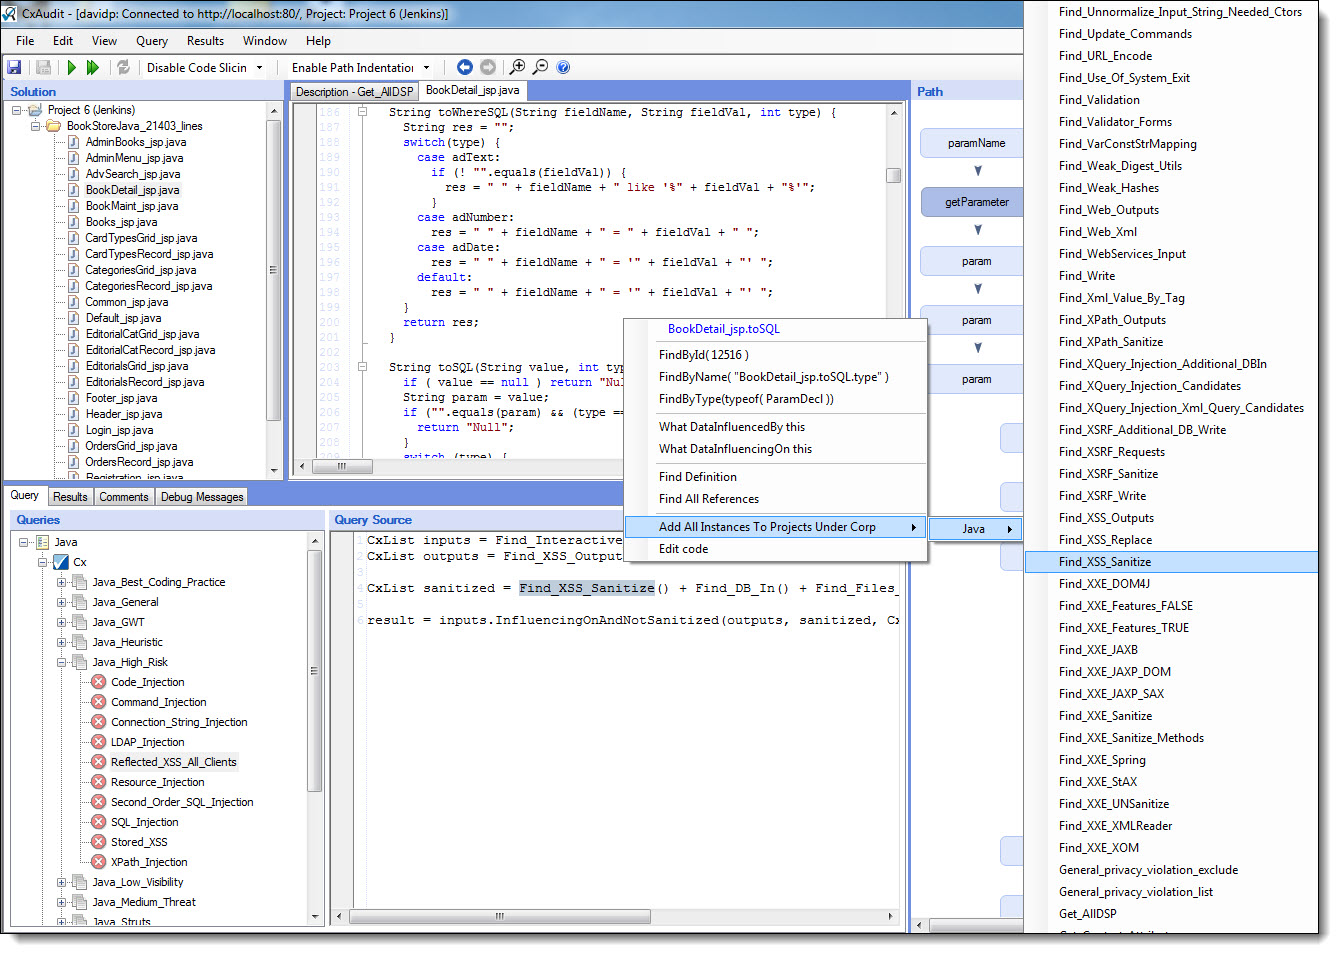Screen dimensions: 1339x954
Task: Click BookDetail_jsp.toSQL link in context menu
Action: [724, 329]
